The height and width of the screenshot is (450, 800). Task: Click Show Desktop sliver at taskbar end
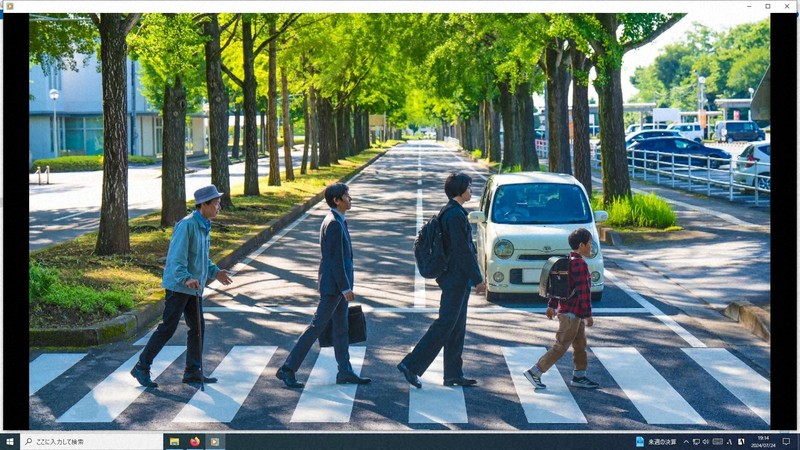(798, 441)
